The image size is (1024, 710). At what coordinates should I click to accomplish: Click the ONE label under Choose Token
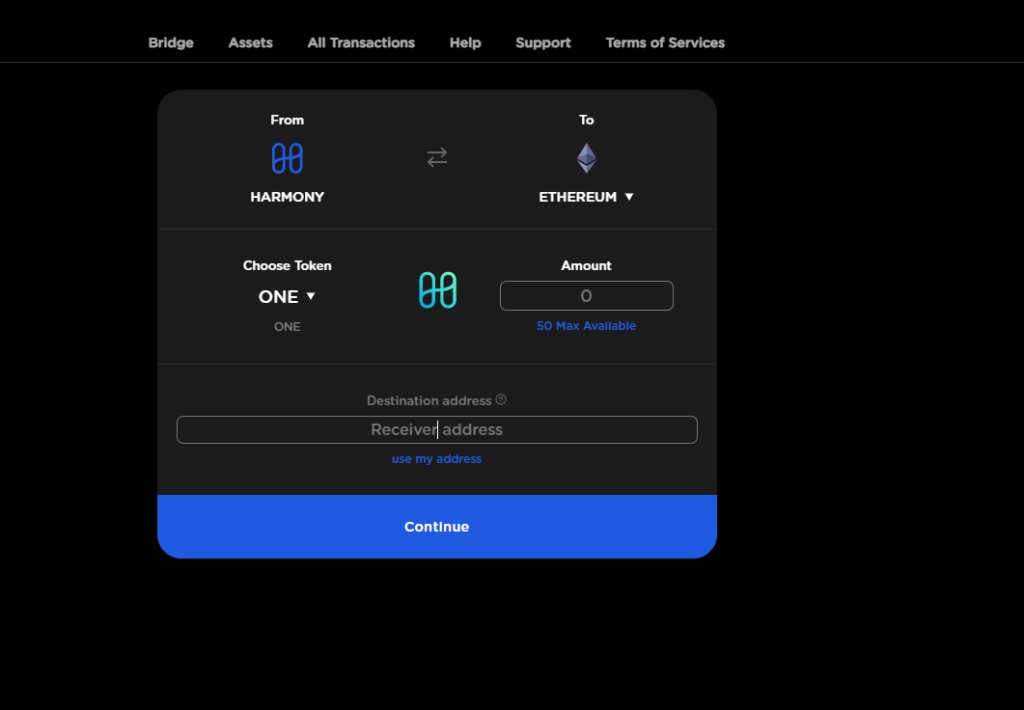coord(287,326)
